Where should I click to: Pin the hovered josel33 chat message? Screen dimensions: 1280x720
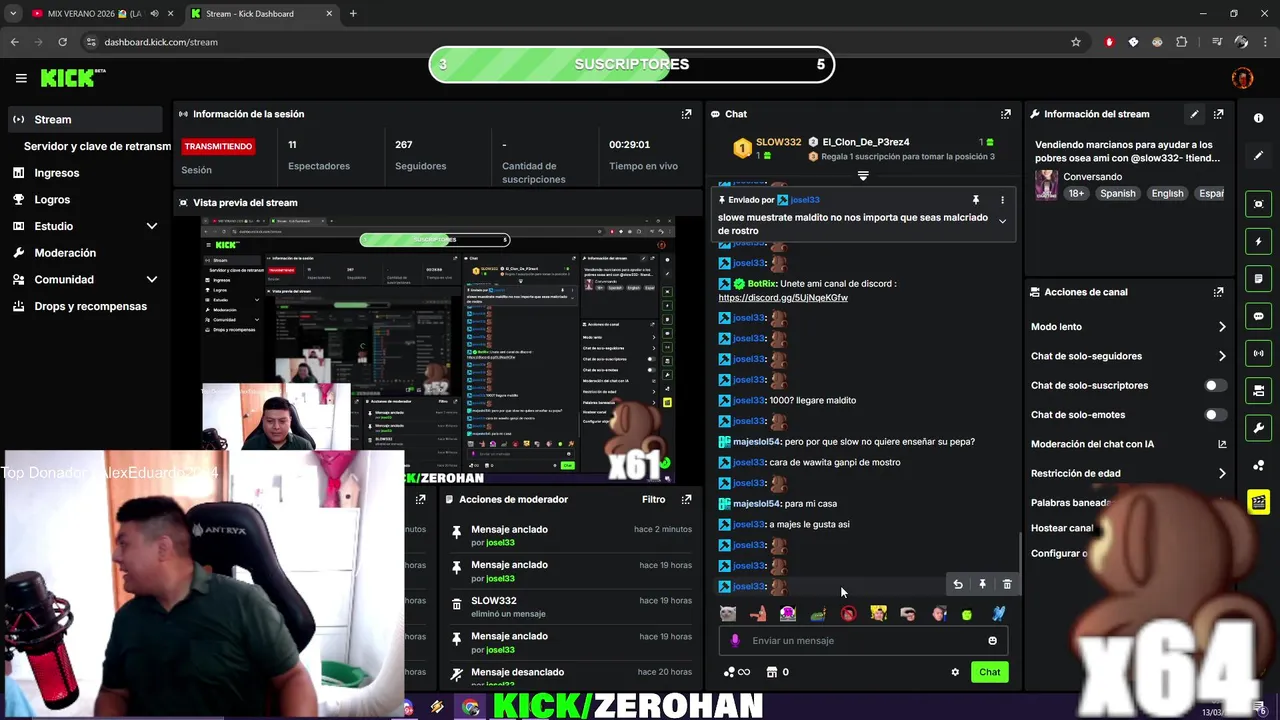point(982,585)
